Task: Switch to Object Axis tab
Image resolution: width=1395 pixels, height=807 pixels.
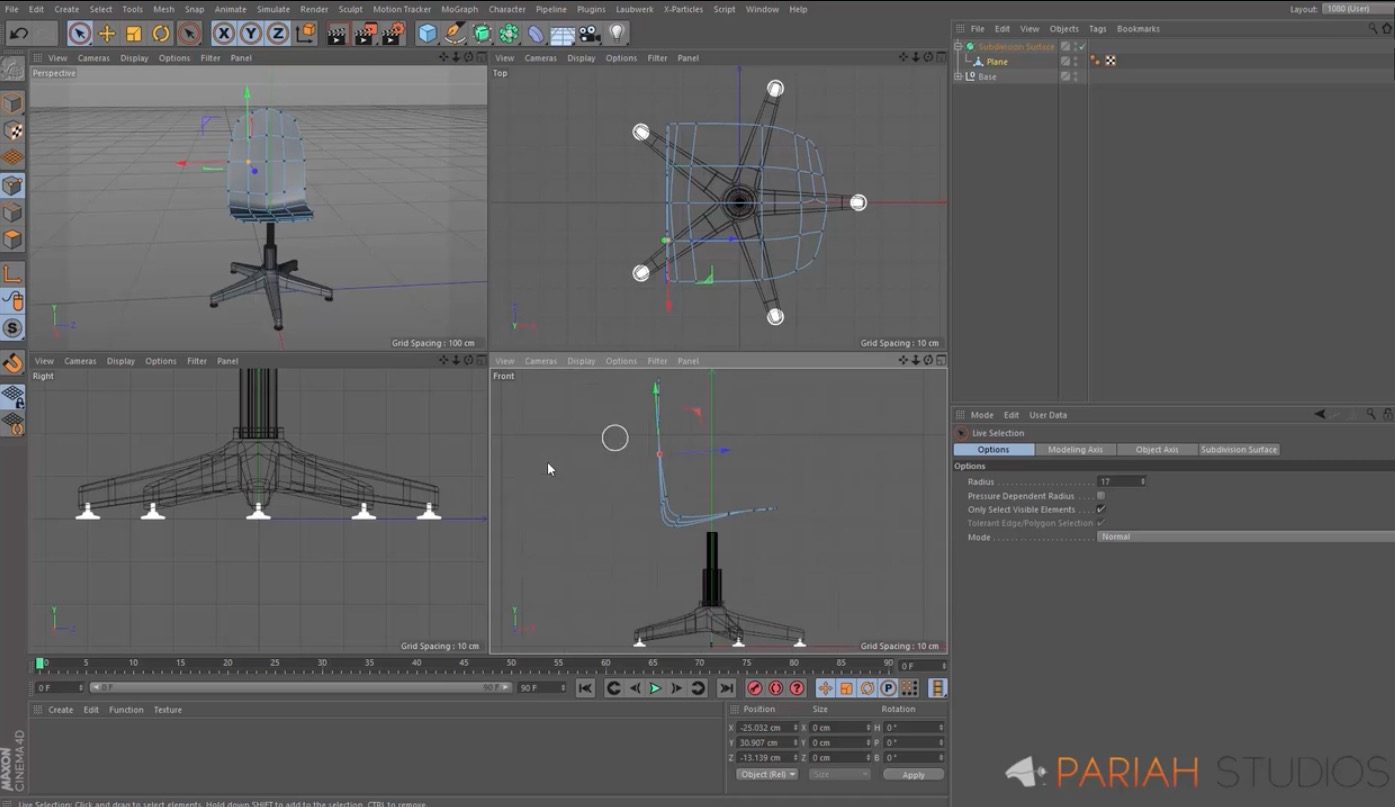Action: (x=1157, y=450)
